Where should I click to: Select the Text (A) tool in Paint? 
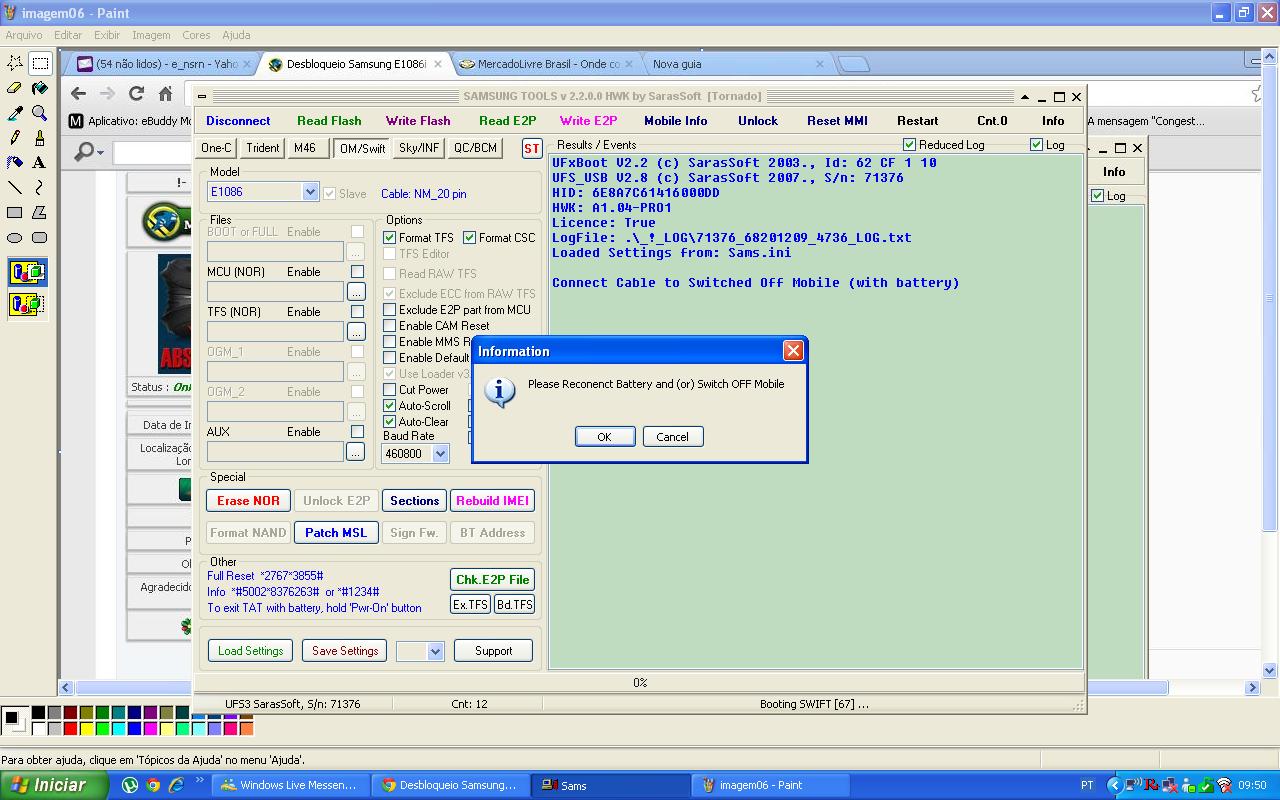[x=40, y=162]
